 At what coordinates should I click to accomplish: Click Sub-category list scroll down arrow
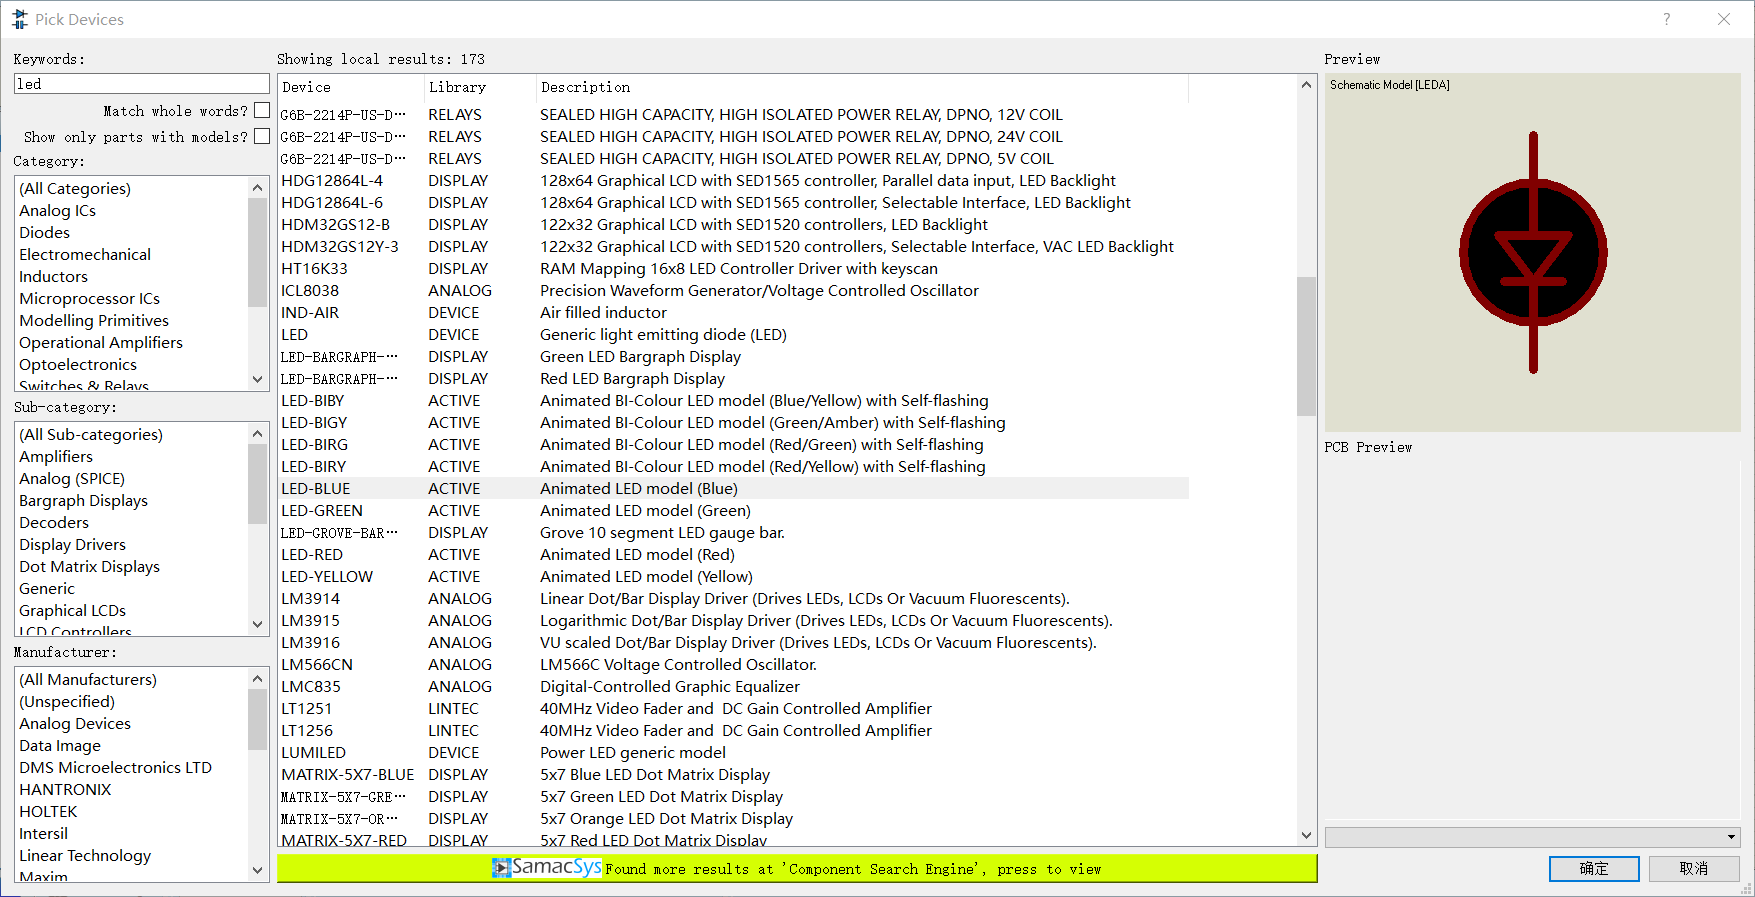pos(258,624)
